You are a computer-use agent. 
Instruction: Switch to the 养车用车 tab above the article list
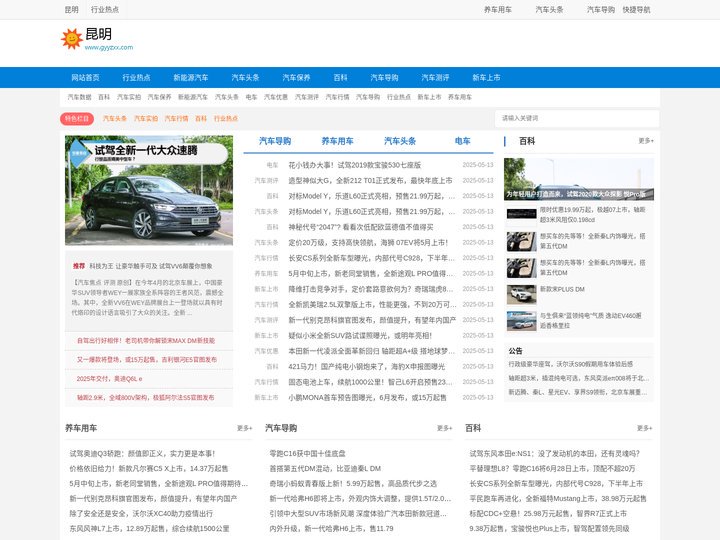pyautogui.click(x=337, y=141)
